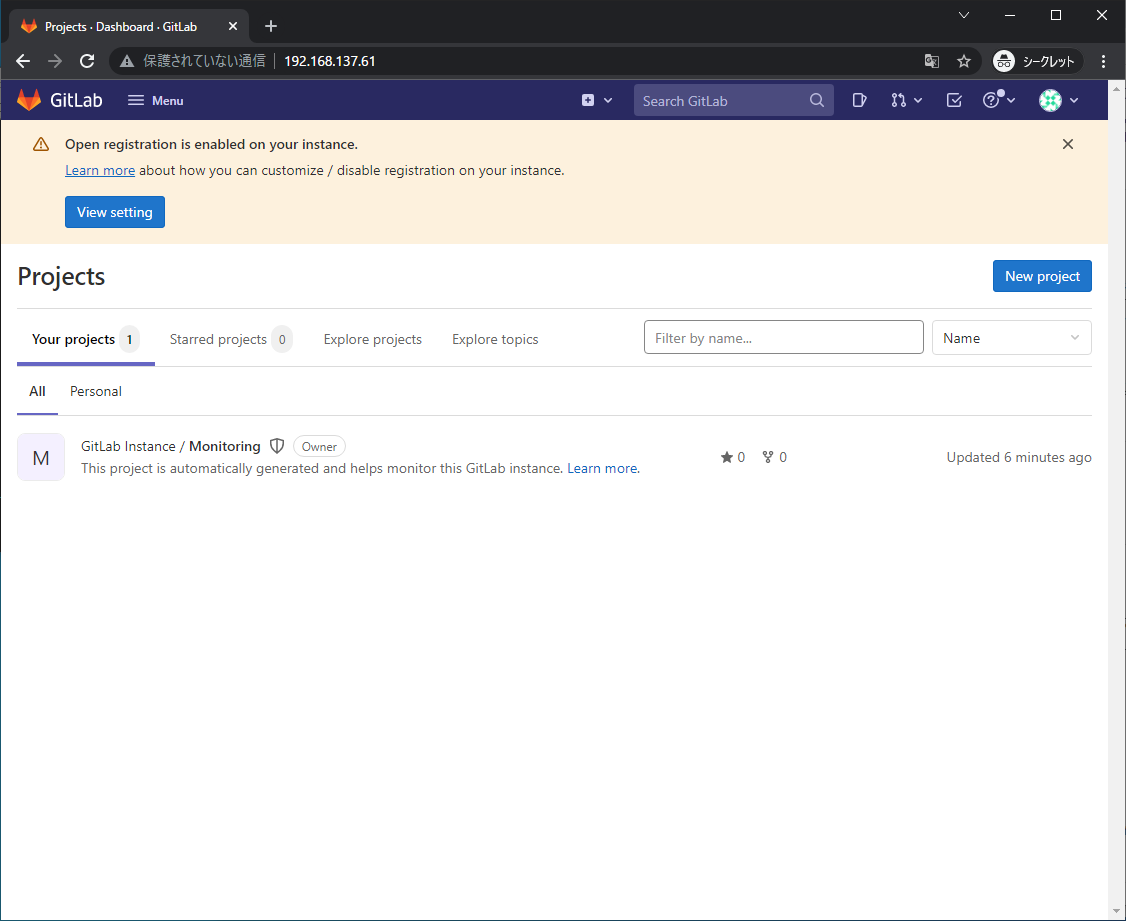Open the browser three-dot menu
This screenshot has height=921, width=1126.
[x=1103, y=61]
